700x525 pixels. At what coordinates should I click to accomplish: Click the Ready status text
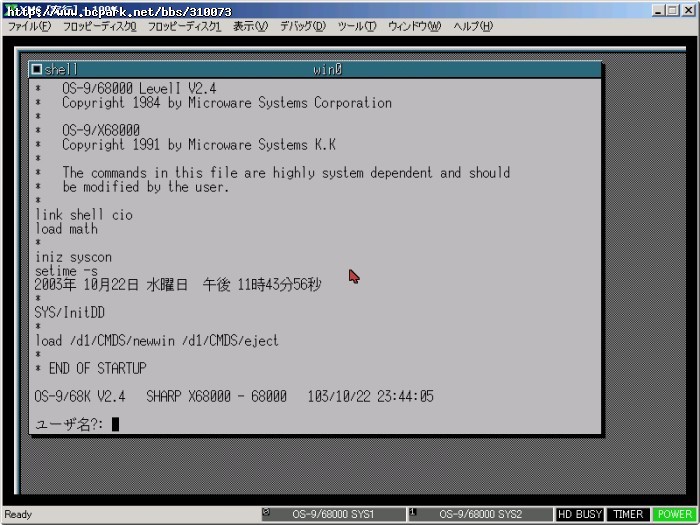(x=18, y=514)
